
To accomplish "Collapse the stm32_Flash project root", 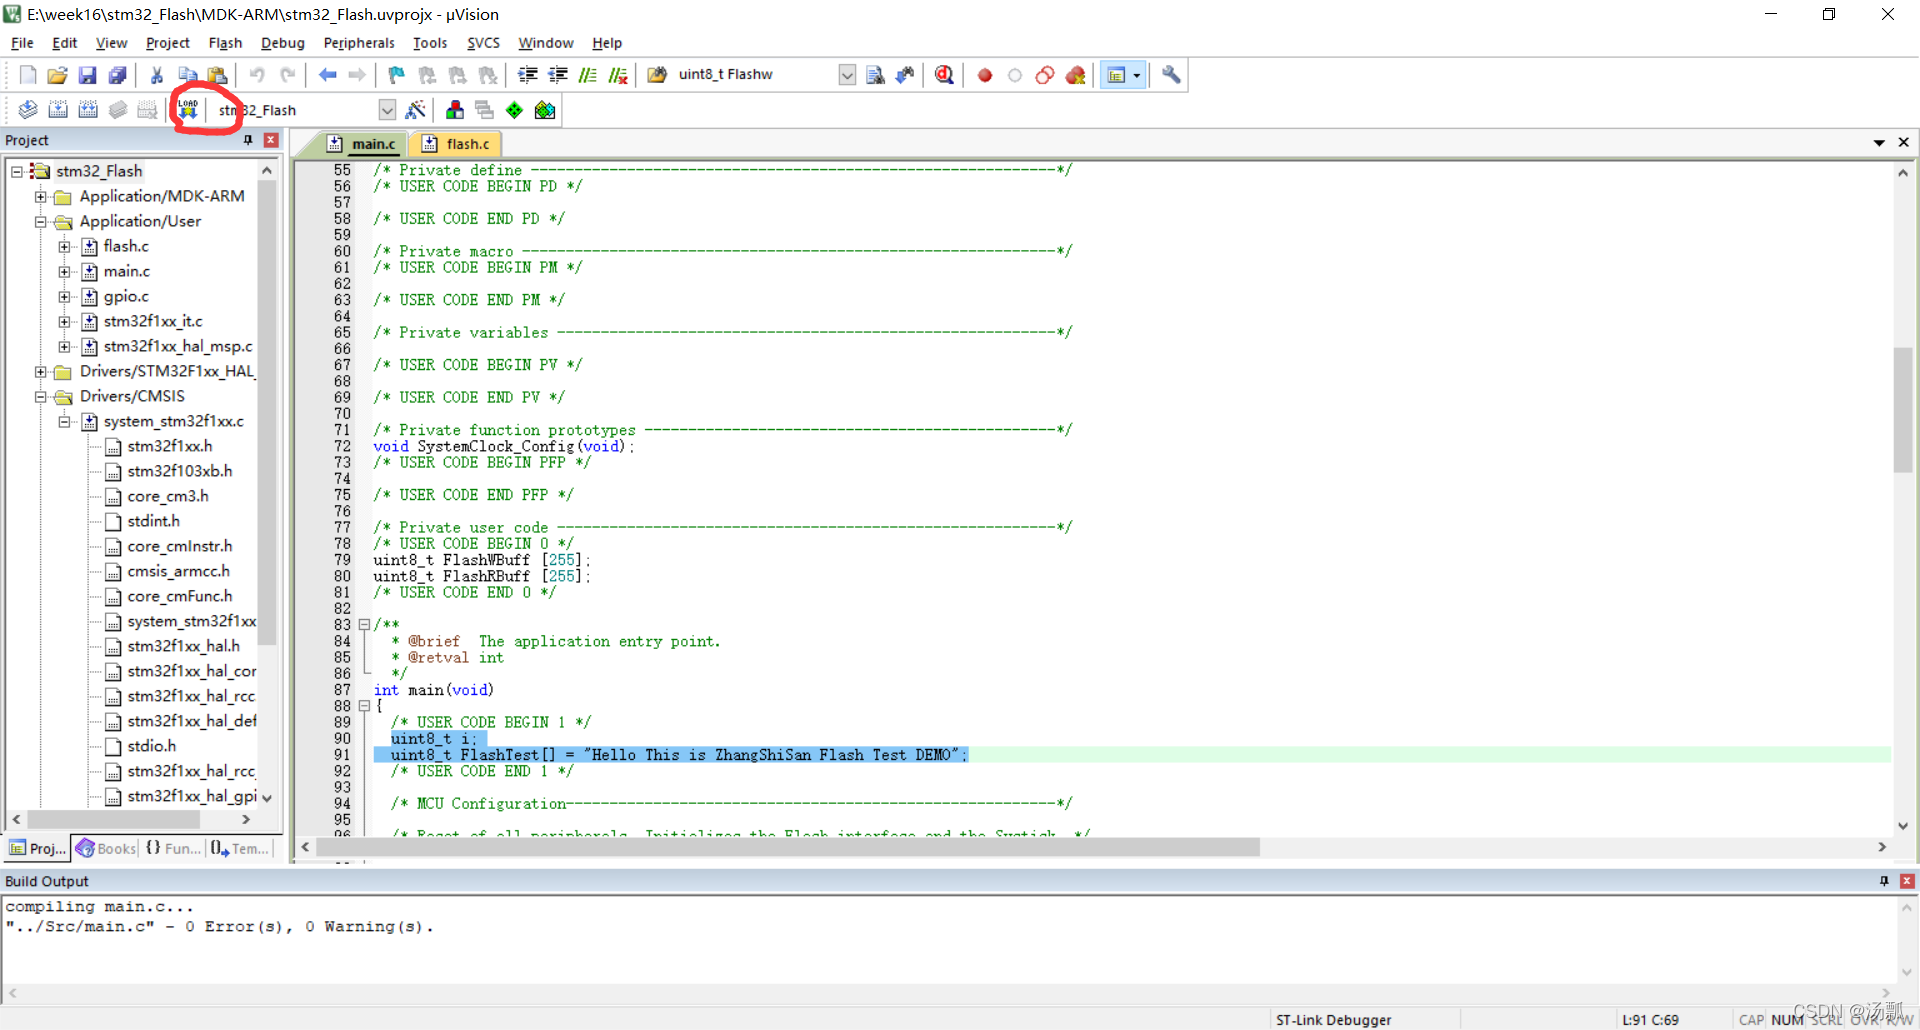I will pos(17,171).
